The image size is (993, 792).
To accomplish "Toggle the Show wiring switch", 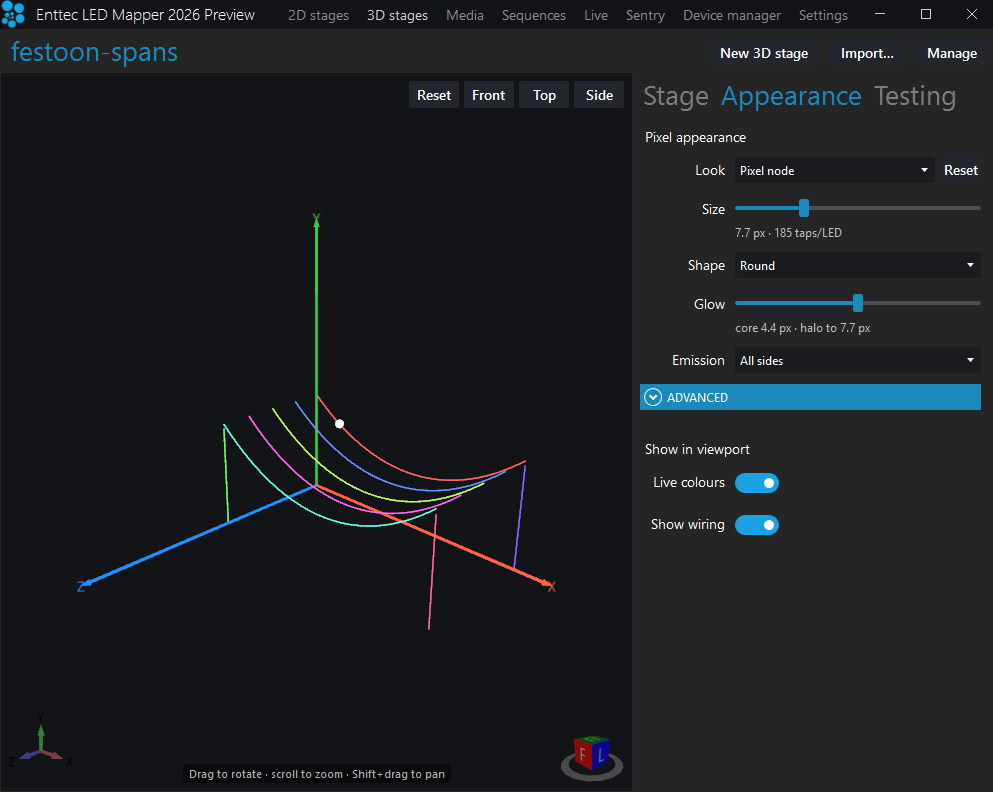I will 757,525.
